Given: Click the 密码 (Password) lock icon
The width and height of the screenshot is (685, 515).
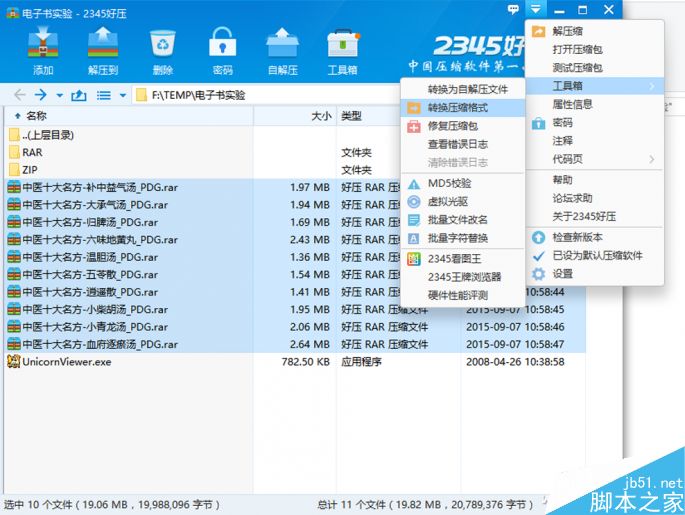Looking at the screenshot, I should tap(222, 50).
